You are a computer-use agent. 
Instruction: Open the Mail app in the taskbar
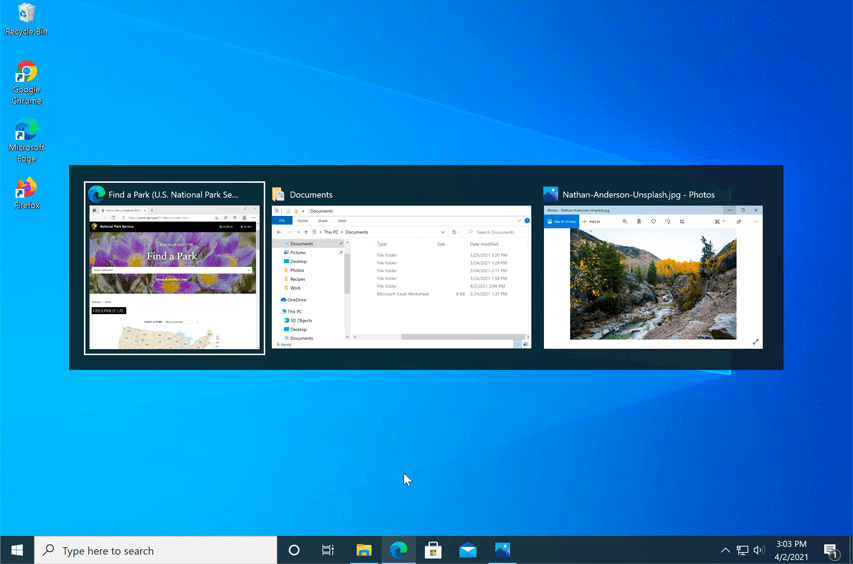(468, 550)
